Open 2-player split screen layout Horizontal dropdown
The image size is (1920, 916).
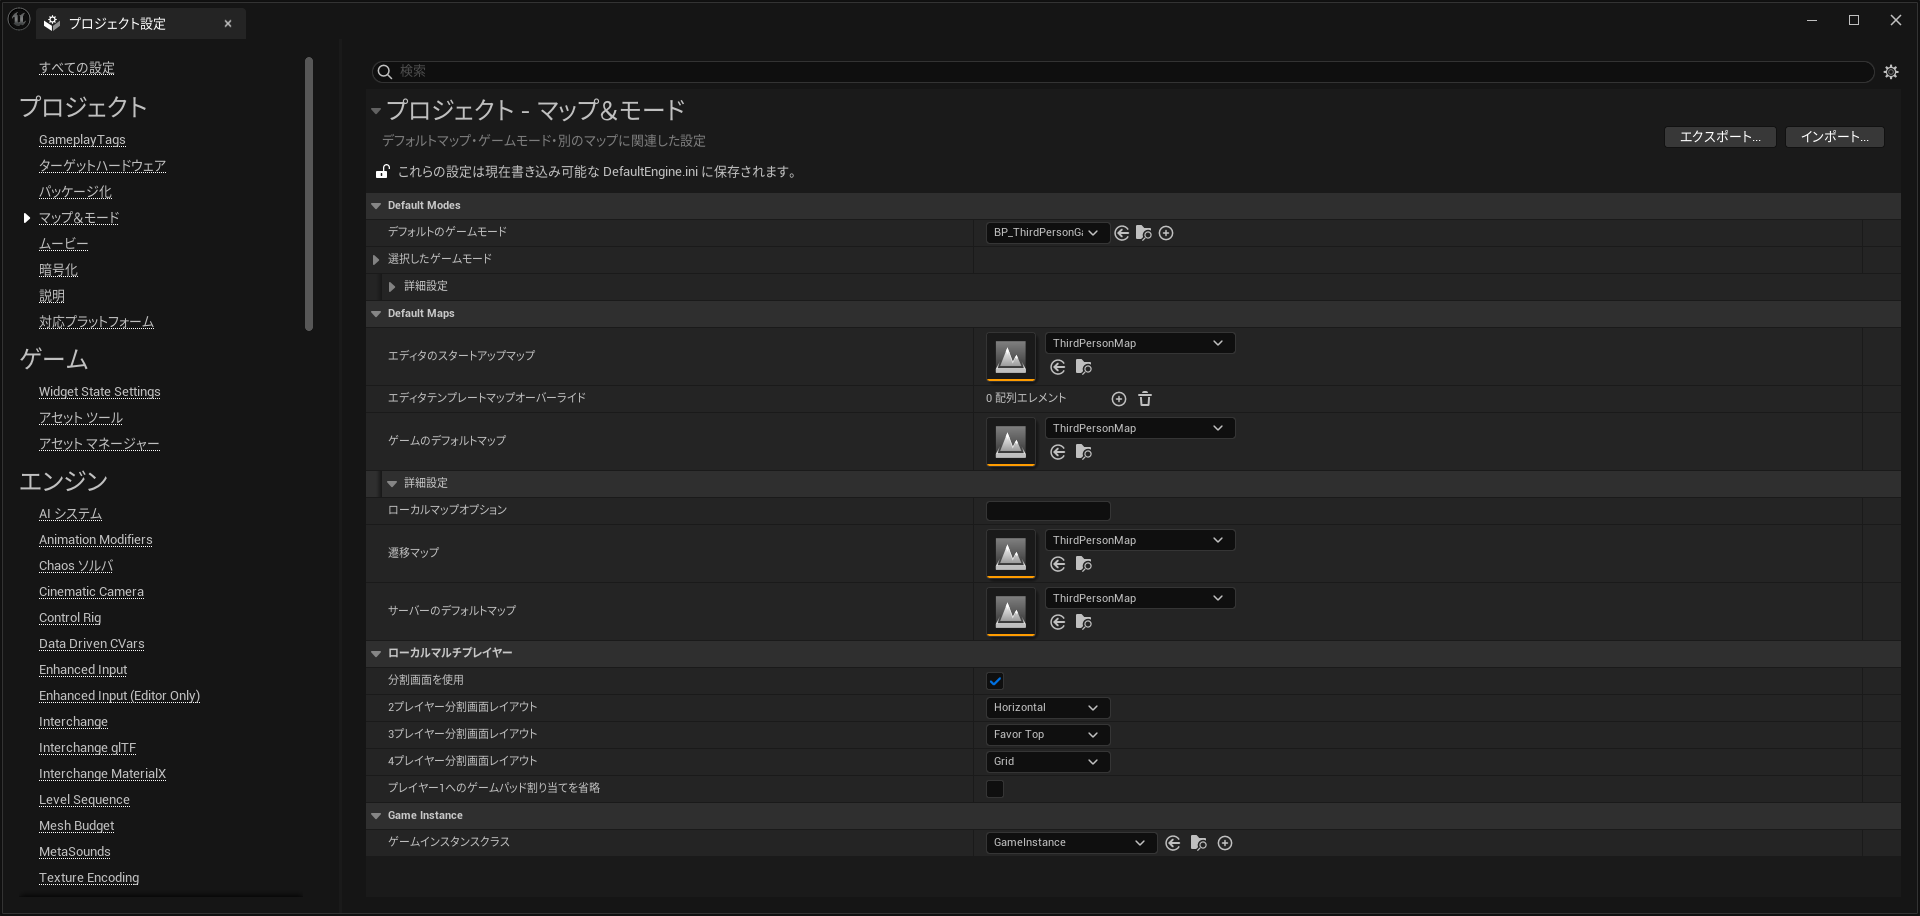tap(1046, 708)
